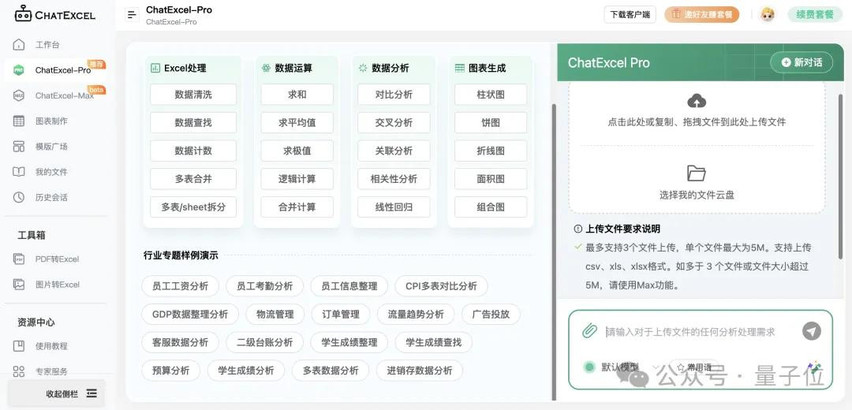The height and width of the screenshot is (410, 852).
Task: Open the 历史会话 clock icon
Action: click(19, 197)
